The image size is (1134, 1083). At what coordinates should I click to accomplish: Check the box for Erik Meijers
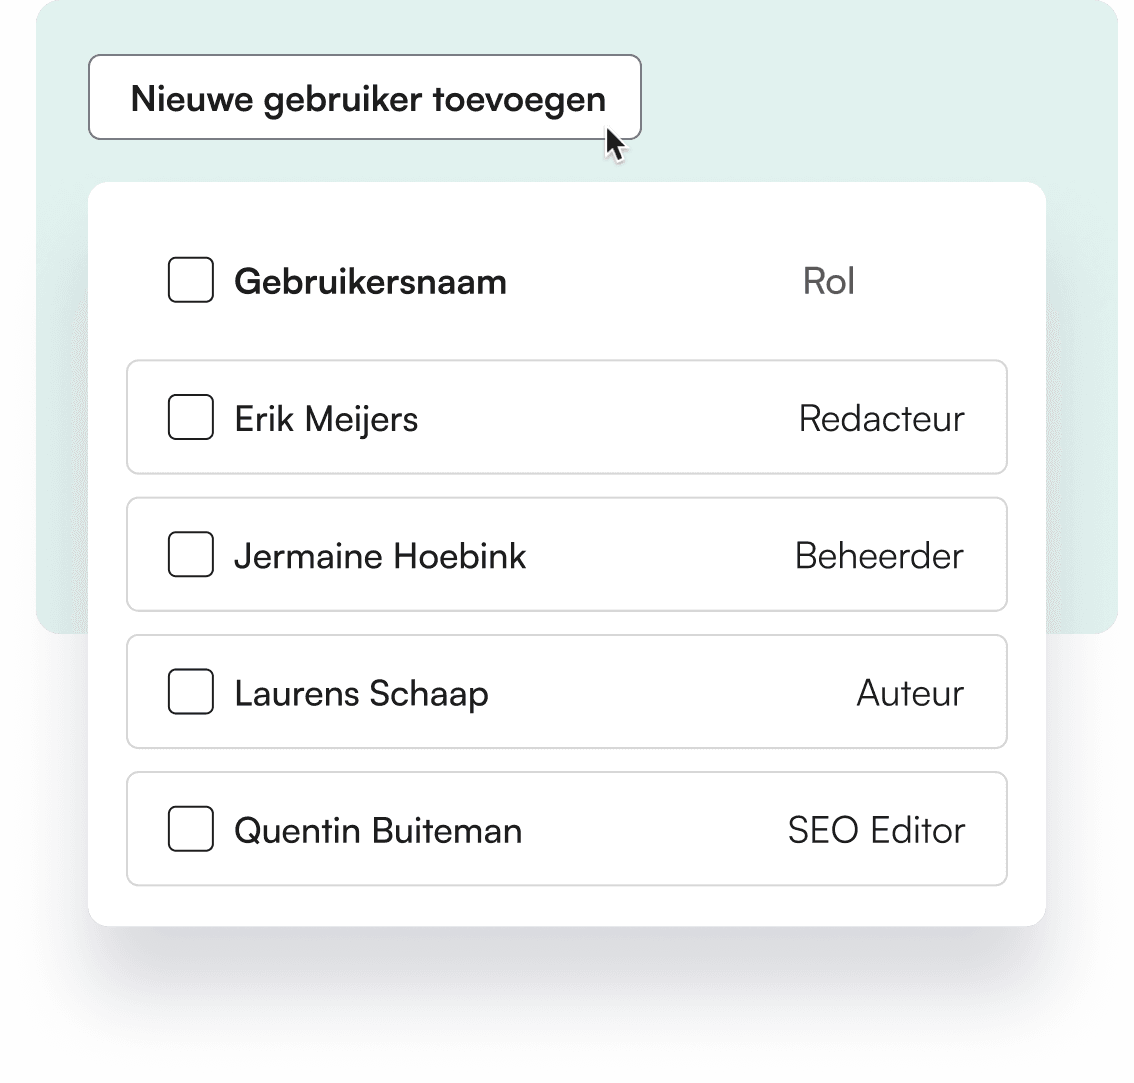click(191, 417)
